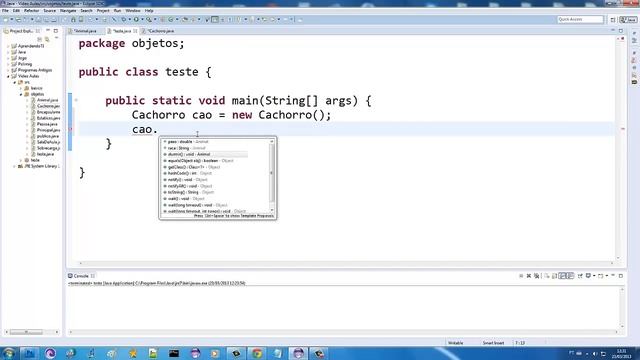Select the teste.java editor tab
The height and width of the screenshot is (360, 640).
pyautogui.click(x=121, y=31)
